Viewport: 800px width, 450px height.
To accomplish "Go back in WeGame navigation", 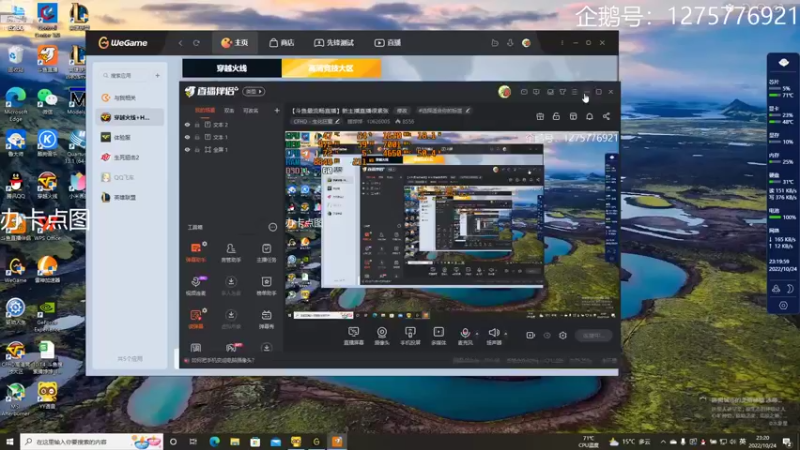I will (180, 43).
